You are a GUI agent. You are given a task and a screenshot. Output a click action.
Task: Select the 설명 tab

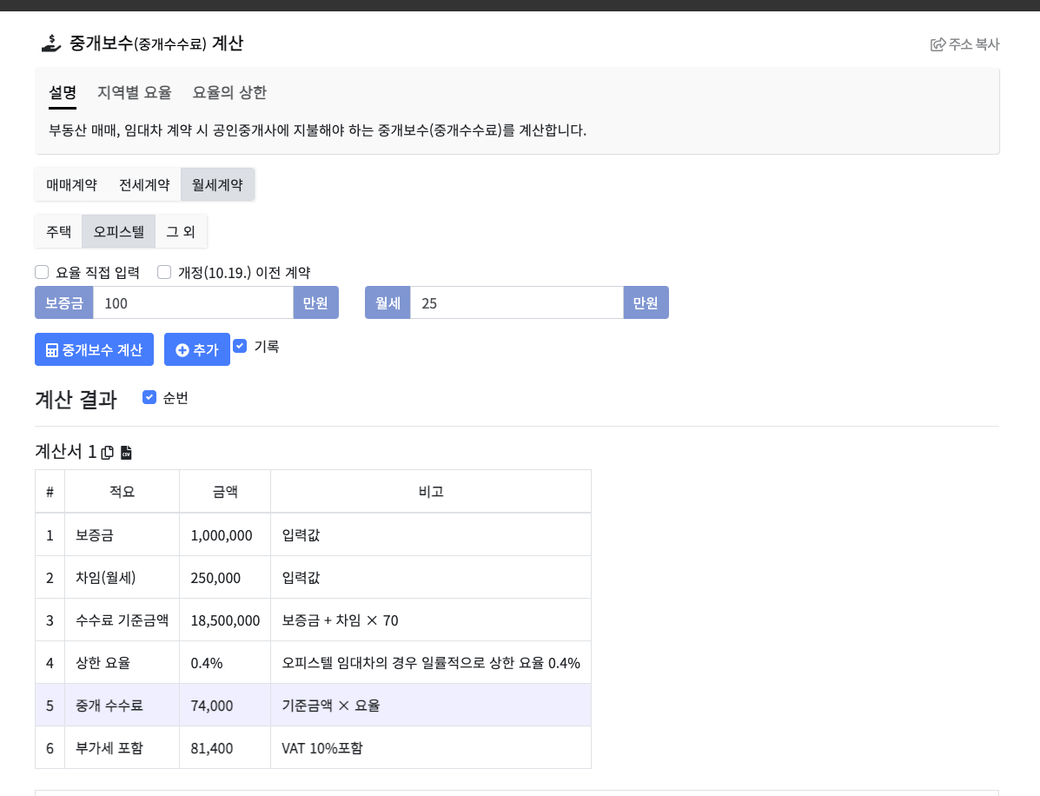coord(62,92)
